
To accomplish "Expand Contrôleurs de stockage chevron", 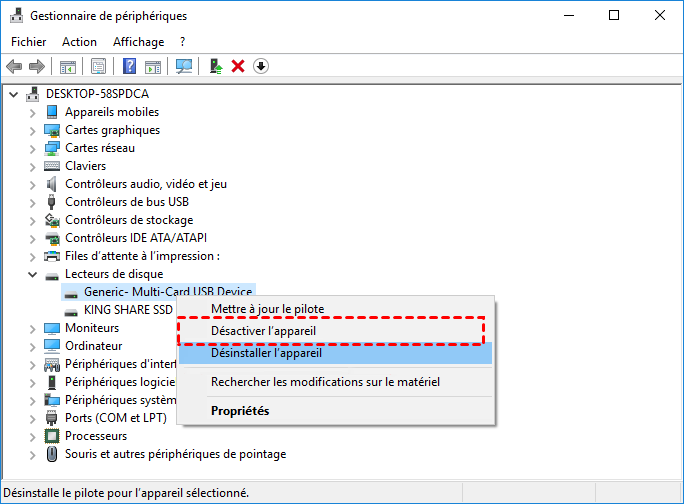I will tap(33, 221).
